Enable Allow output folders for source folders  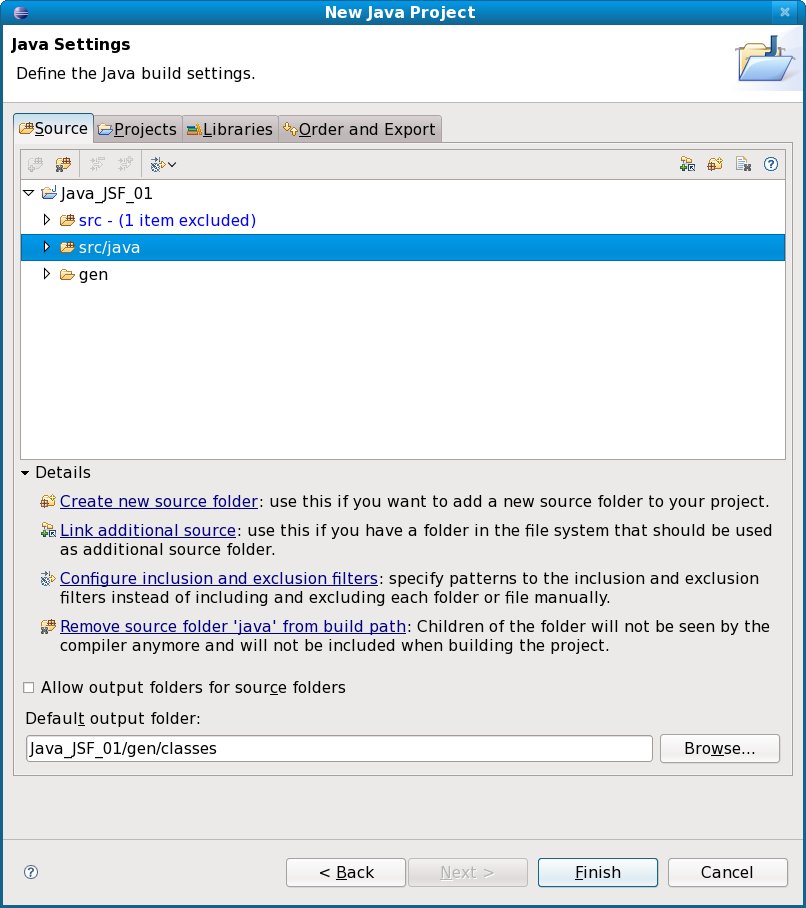coord(29,688)
